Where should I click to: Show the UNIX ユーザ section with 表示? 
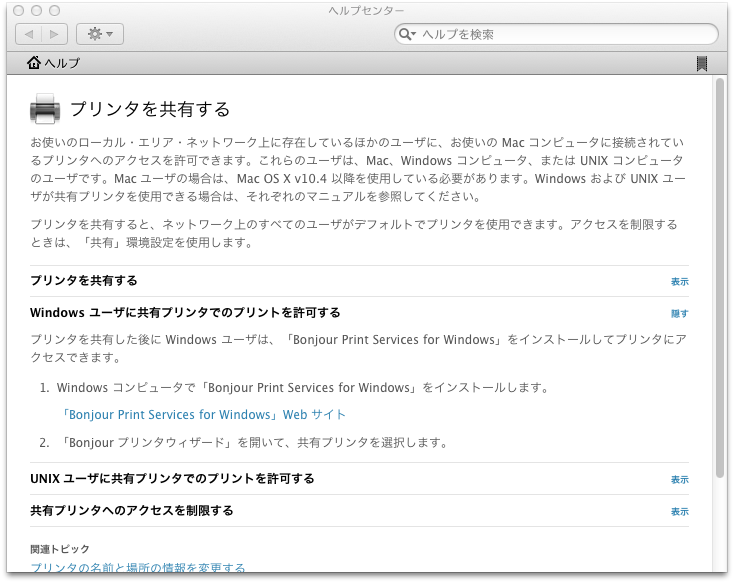point(680,480)
